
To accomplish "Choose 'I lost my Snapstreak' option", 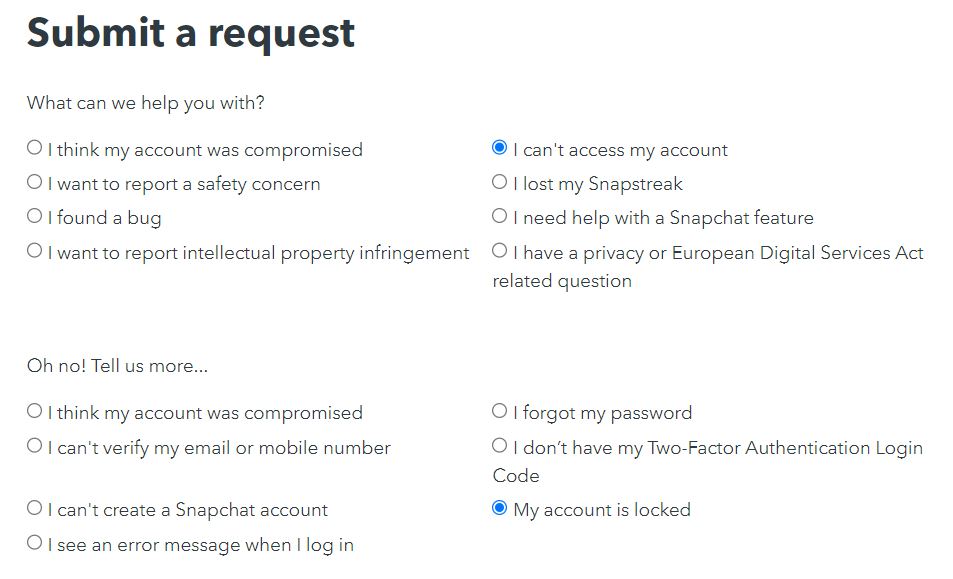I will pyautogui.click(x=500, y=183).
